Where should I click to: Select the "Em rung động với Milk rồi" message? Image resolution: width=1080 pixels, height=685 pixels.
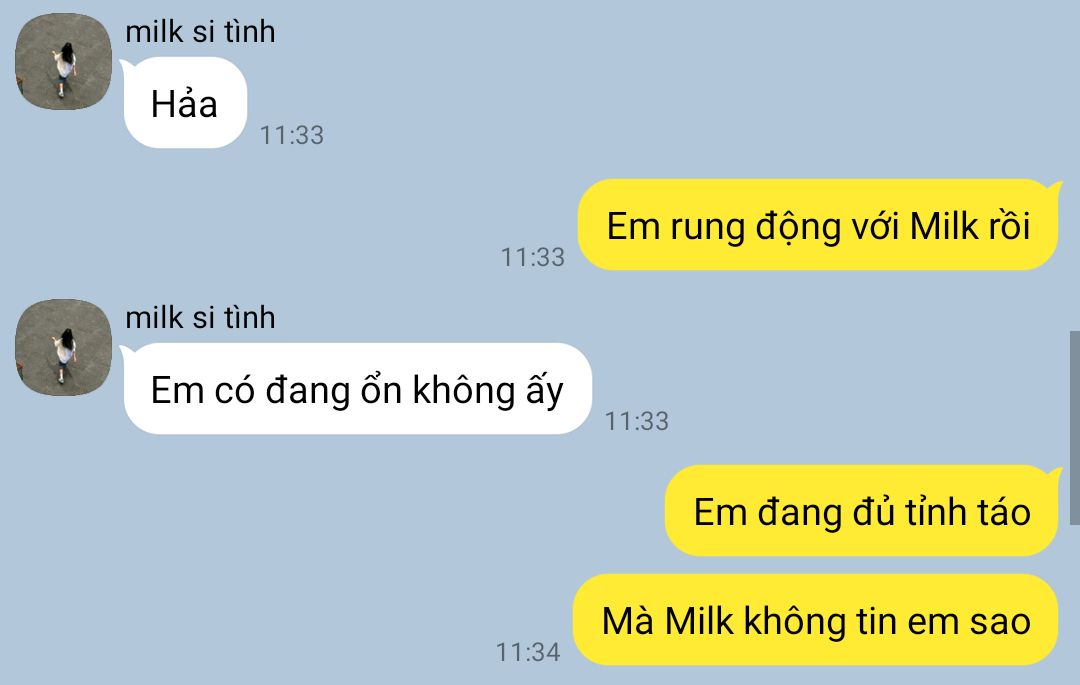point(818,225)
